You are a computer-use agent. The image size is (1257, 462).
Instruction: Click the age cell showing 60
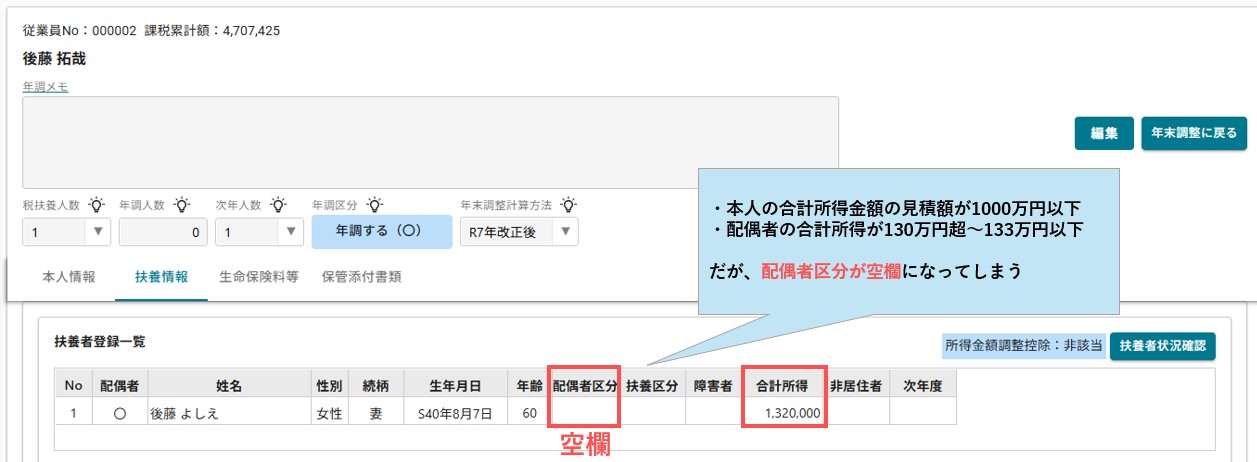(528, 413)
